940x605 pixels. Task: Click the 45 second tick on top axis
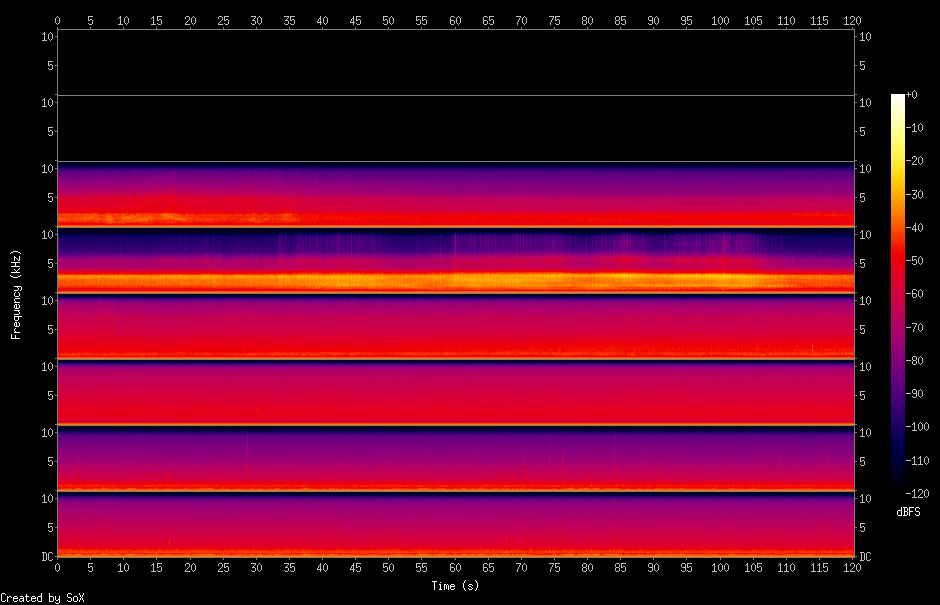[x=355, y=19]
